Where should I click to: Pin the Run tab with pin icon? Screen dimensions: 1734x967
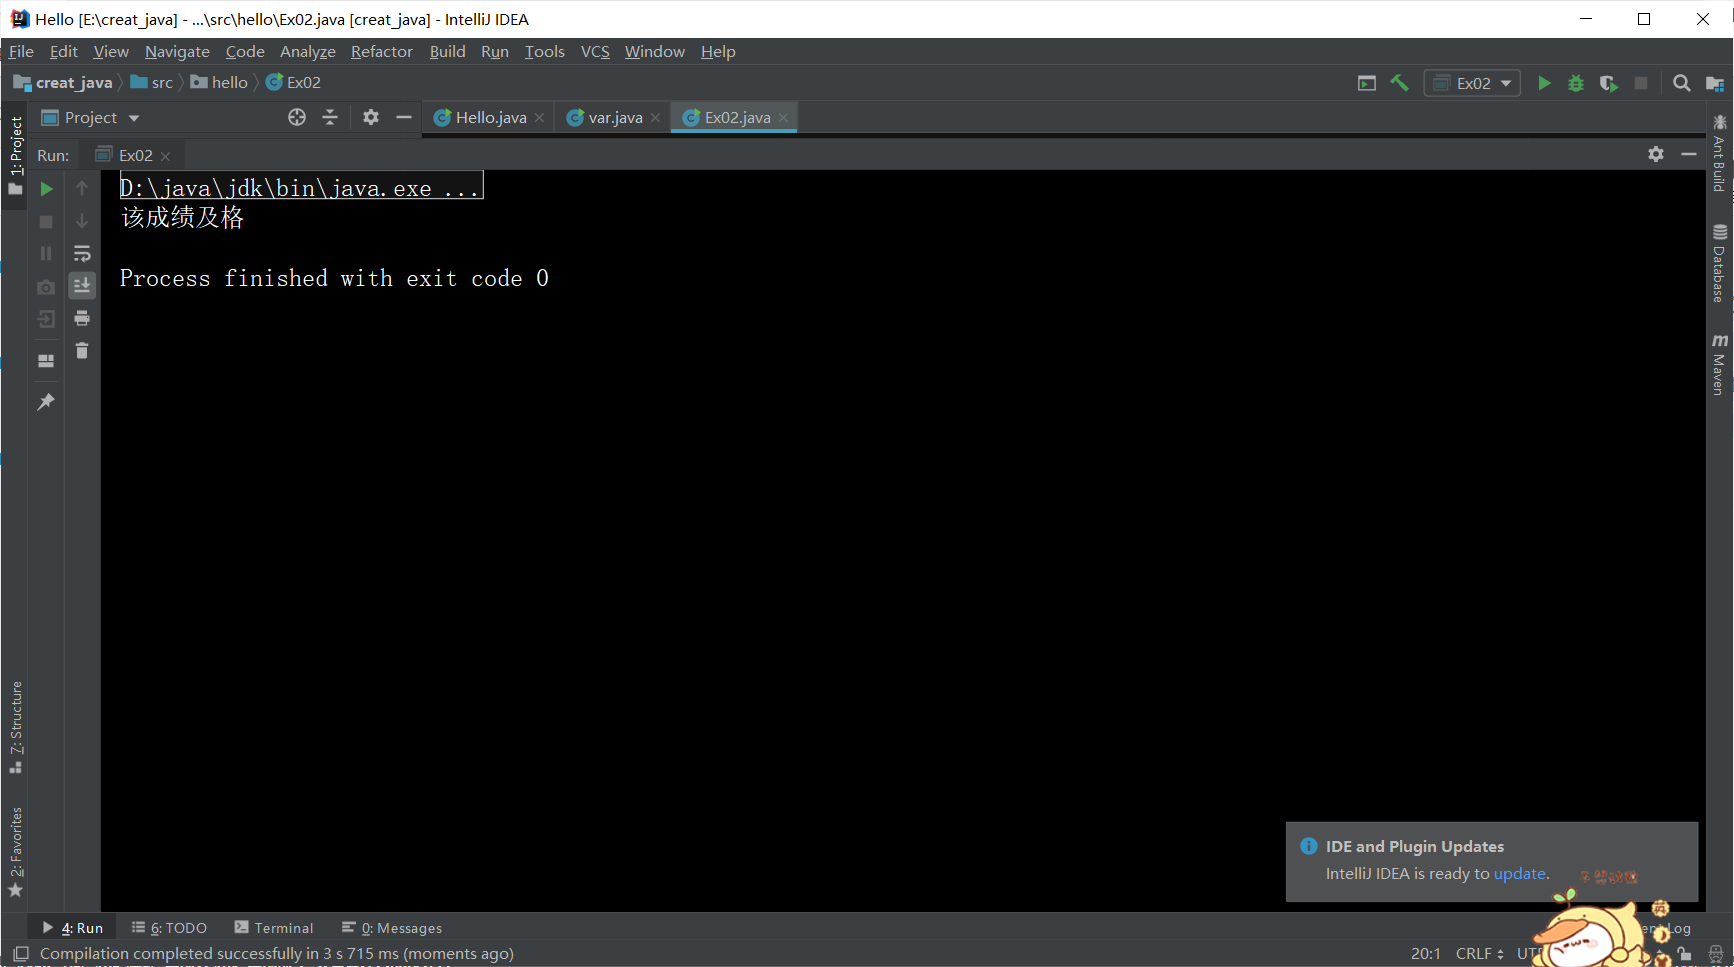pos(46,402)
